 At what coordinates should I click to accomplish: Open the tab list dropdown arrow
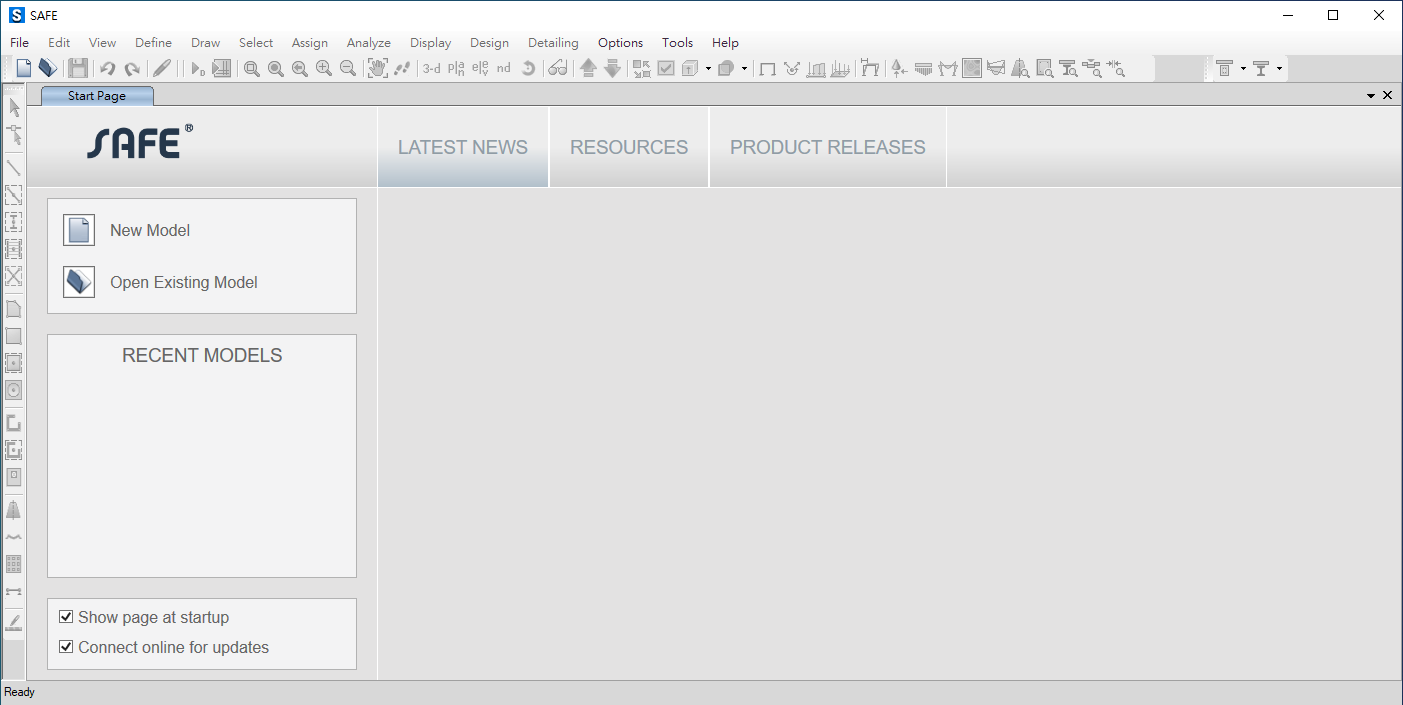point(1371,95)
